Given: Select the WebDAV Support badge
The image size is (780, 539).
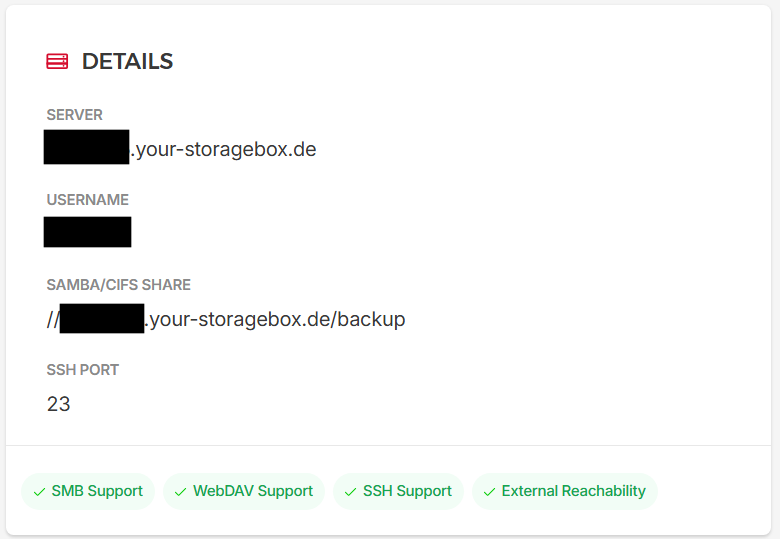Looking at the screenshot, I should coord(244,491).
